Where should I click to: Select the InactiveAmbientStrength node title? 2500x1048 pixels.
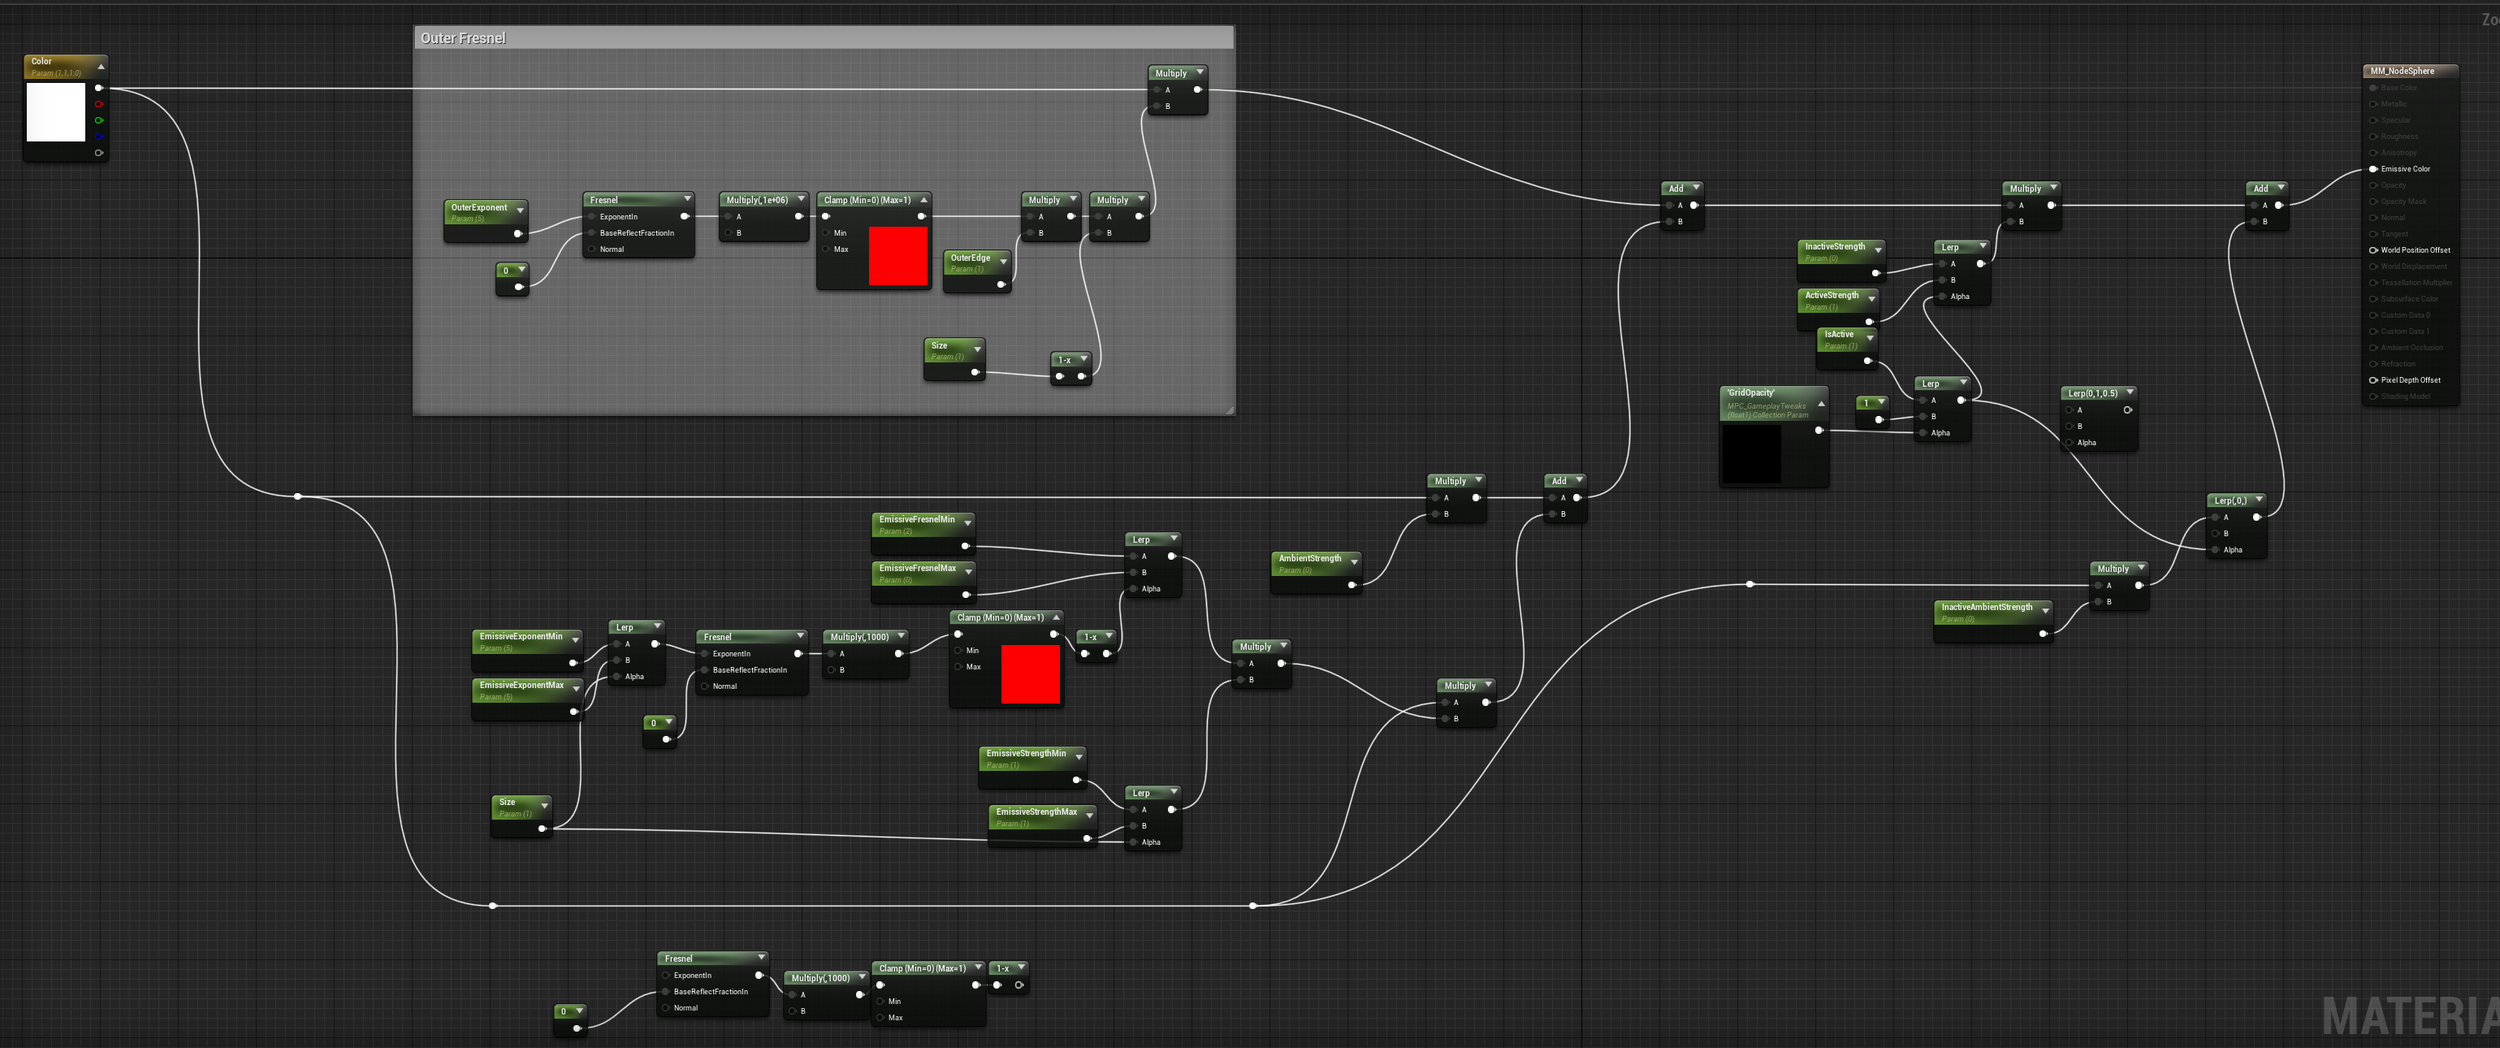tap(1986, 607)
